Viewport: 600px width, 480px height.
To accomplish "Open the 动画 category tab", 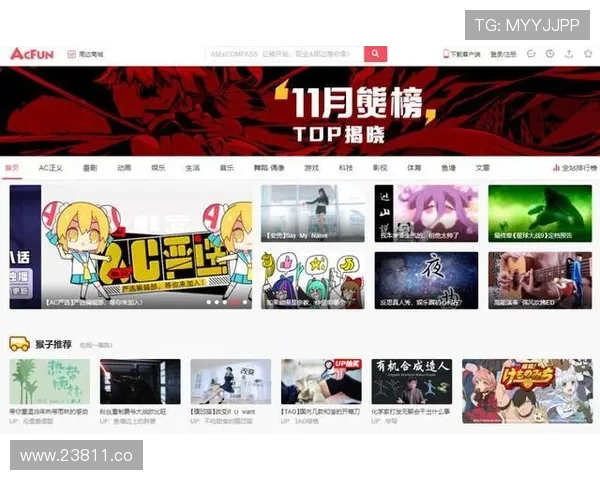I will point(124,168).
